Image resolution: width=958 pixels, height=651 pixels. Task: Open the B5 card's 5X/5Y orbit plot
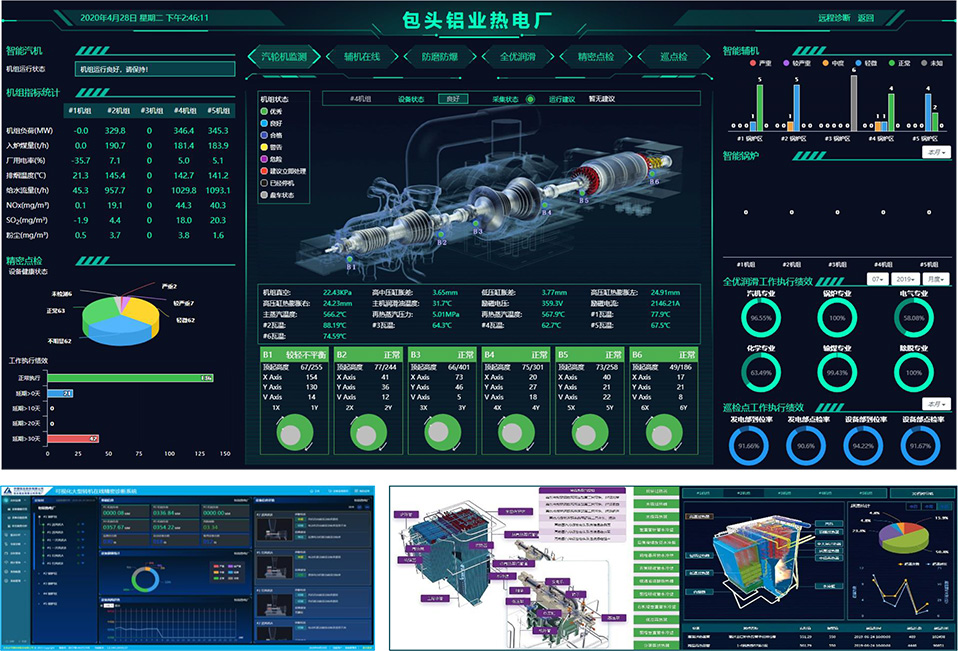[x=590, y=433]
